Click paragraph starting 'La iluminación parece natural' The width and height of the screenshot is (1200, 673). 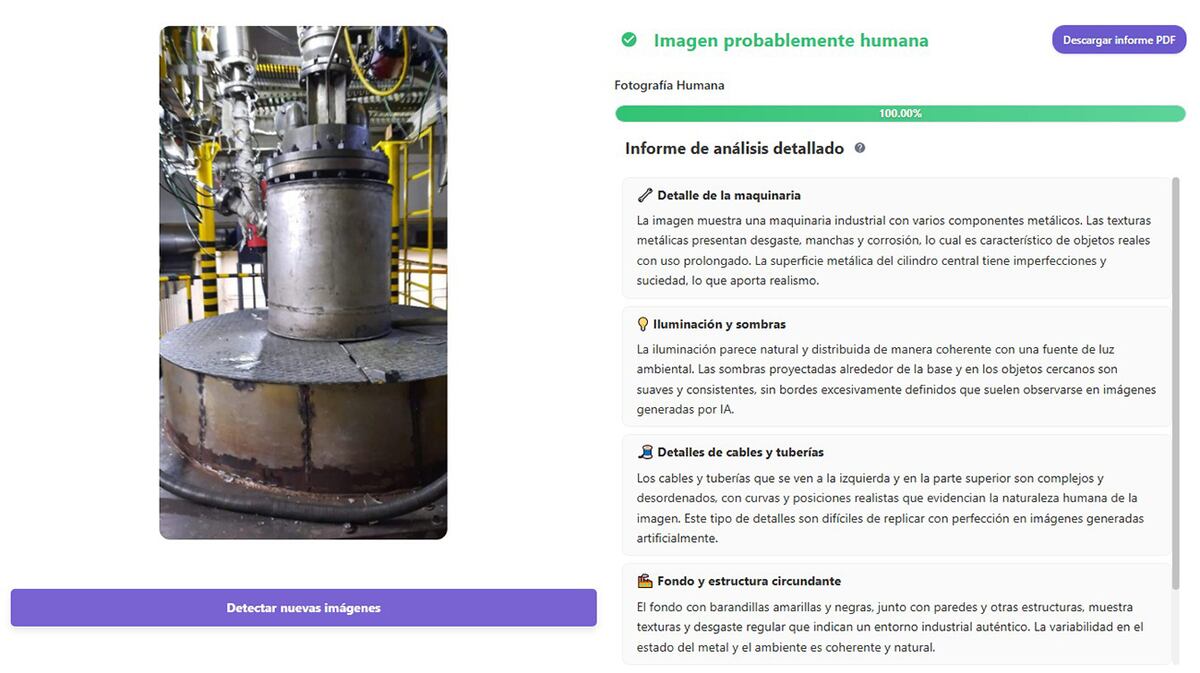pos(897,379)
